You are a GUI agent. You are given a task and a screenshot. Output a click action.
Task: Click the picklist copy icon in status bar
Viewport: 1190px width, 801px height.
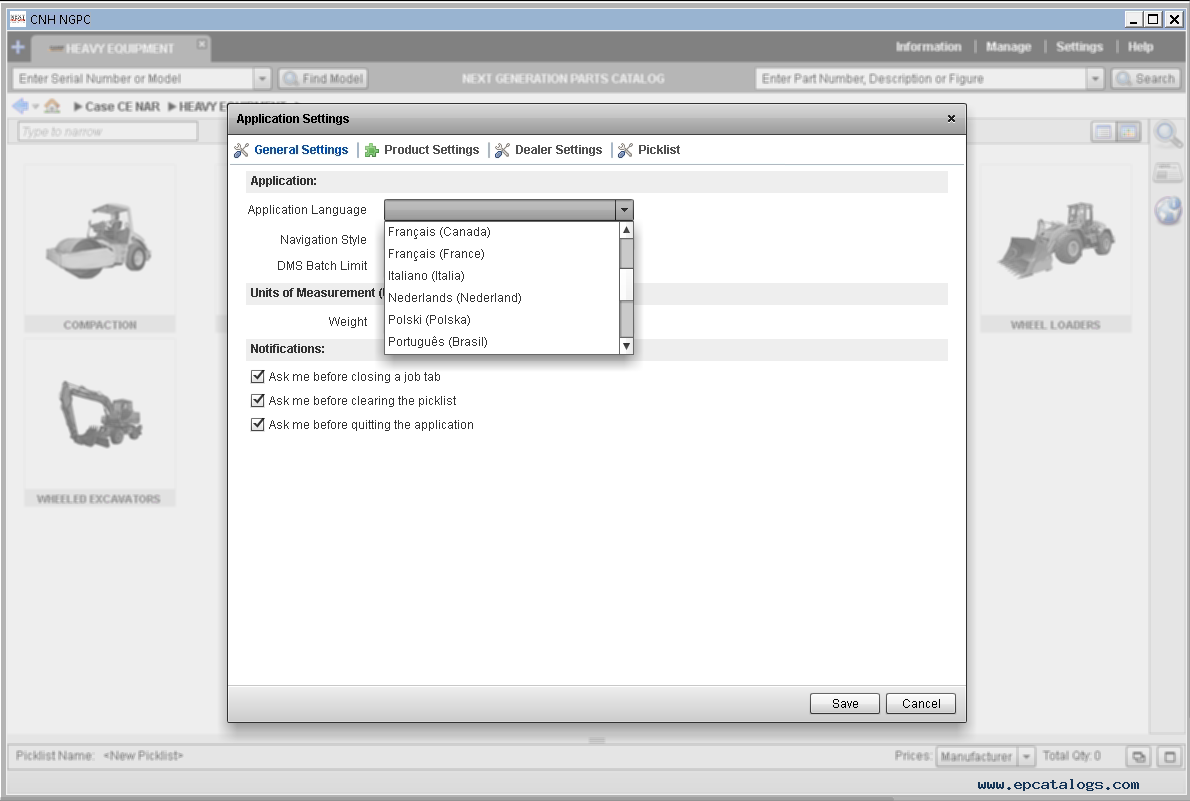click(x=1138, y=757)
